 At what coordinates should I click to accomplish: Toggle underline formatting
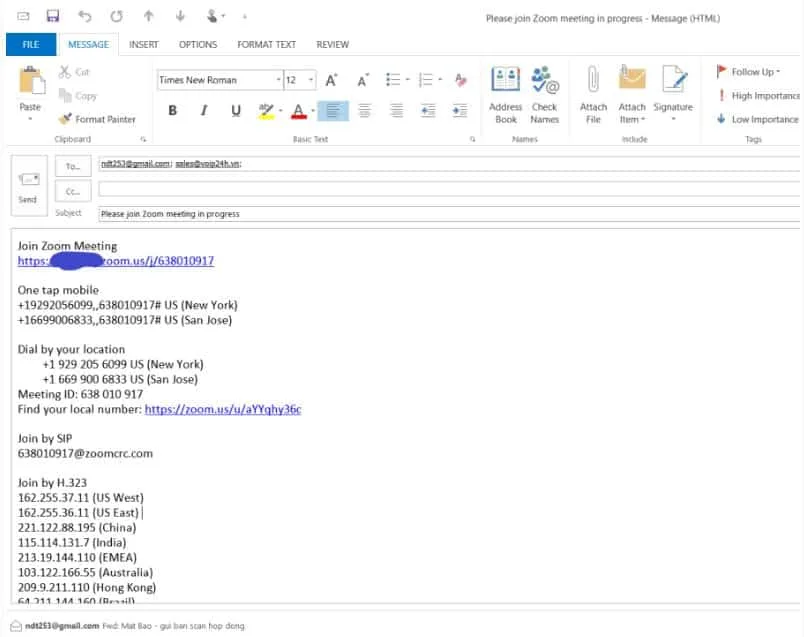pyautogui.click(x=236, y=110)
